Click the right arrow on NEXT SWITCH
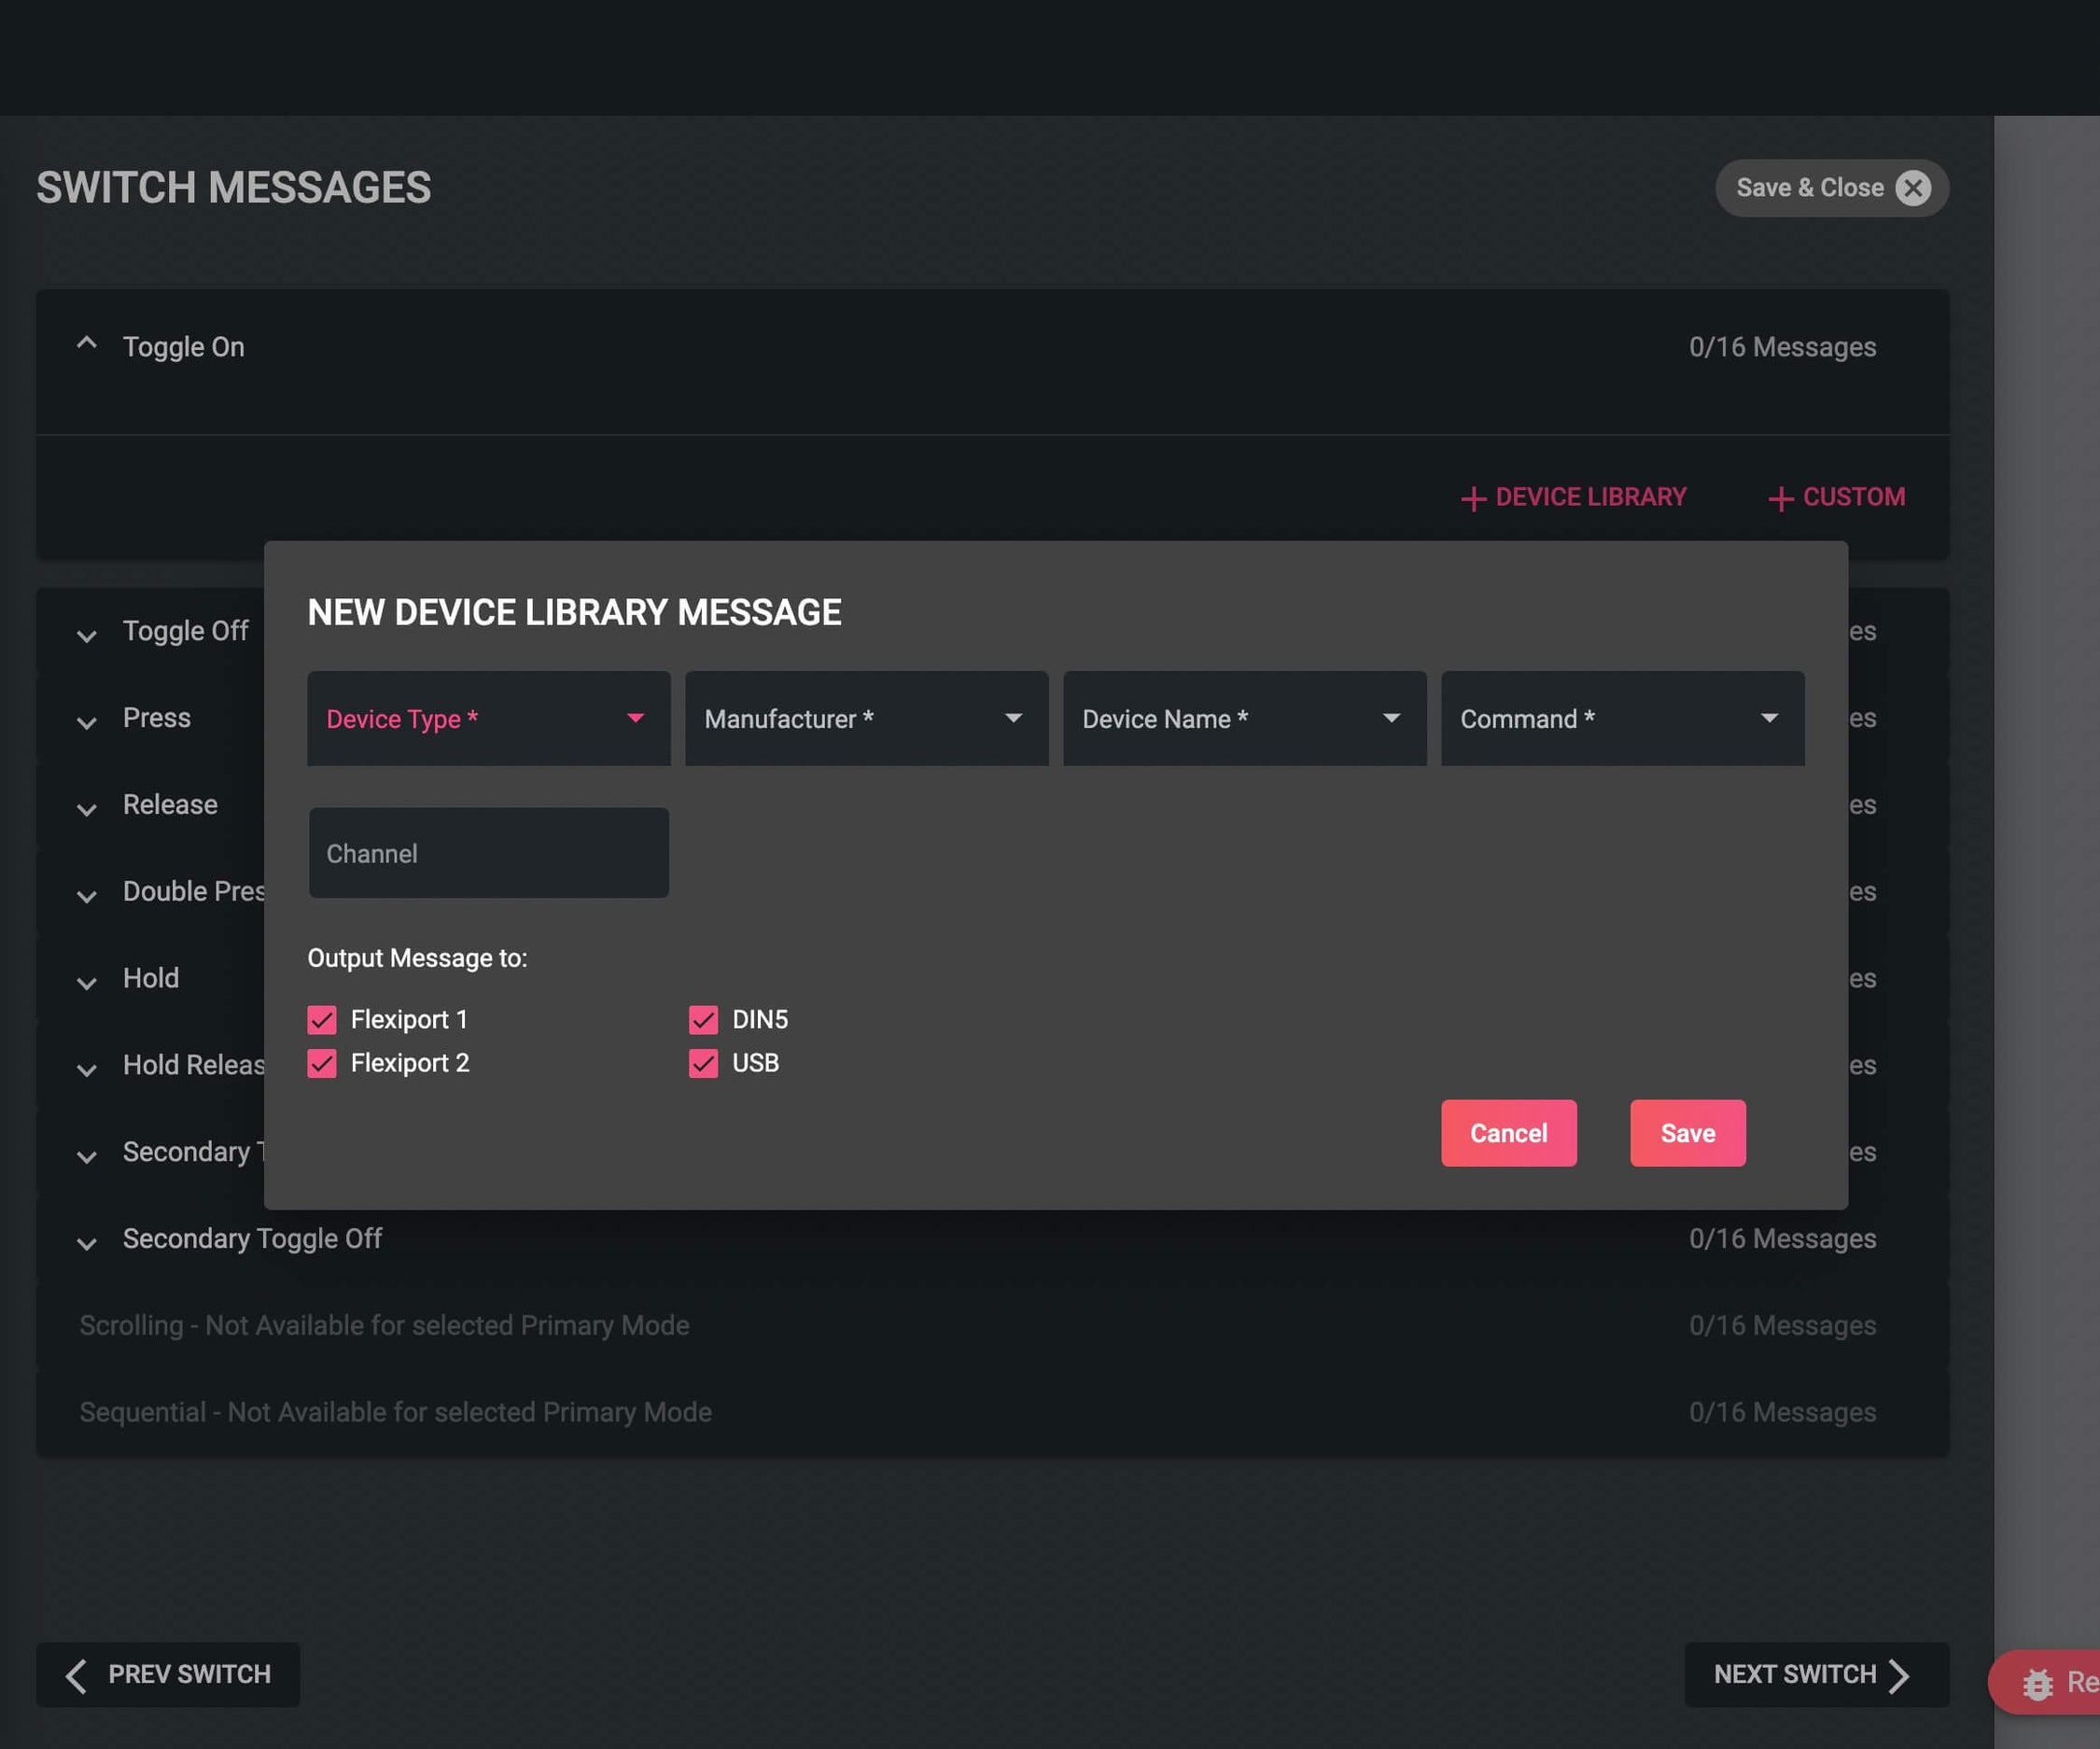This screenshot has height=1749, width=2100. pyautogui.click(x=1899, y=1675)
